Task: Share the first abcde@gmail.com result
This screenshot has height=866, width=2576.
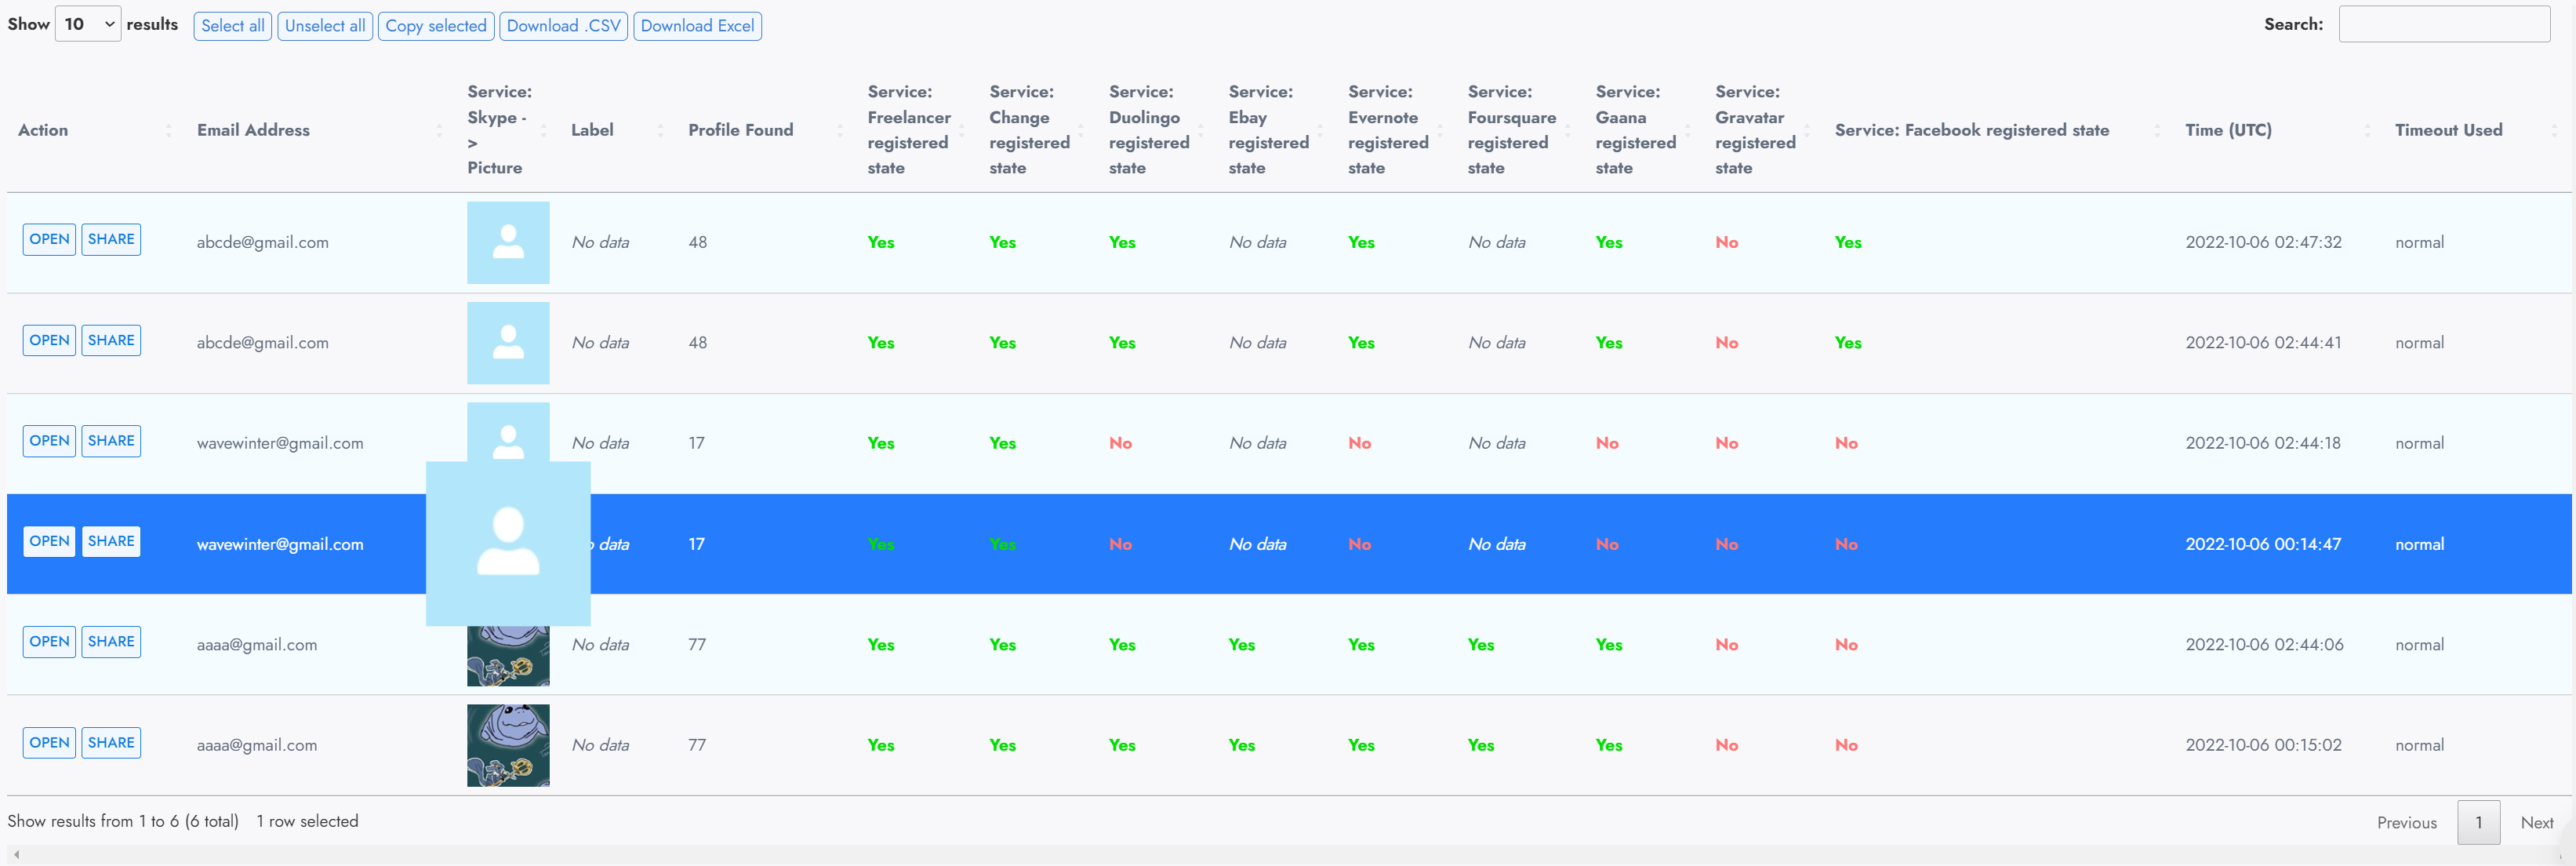Action: point(111,239)
